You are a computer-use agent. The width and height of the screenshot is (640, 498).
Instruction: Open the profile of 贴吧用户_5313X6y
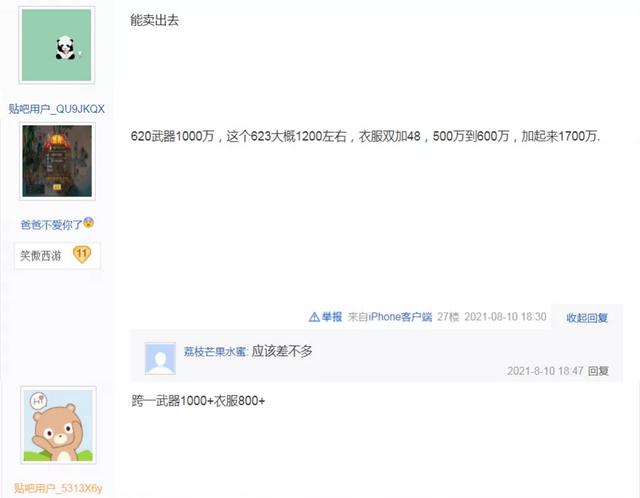pos(58,488)
